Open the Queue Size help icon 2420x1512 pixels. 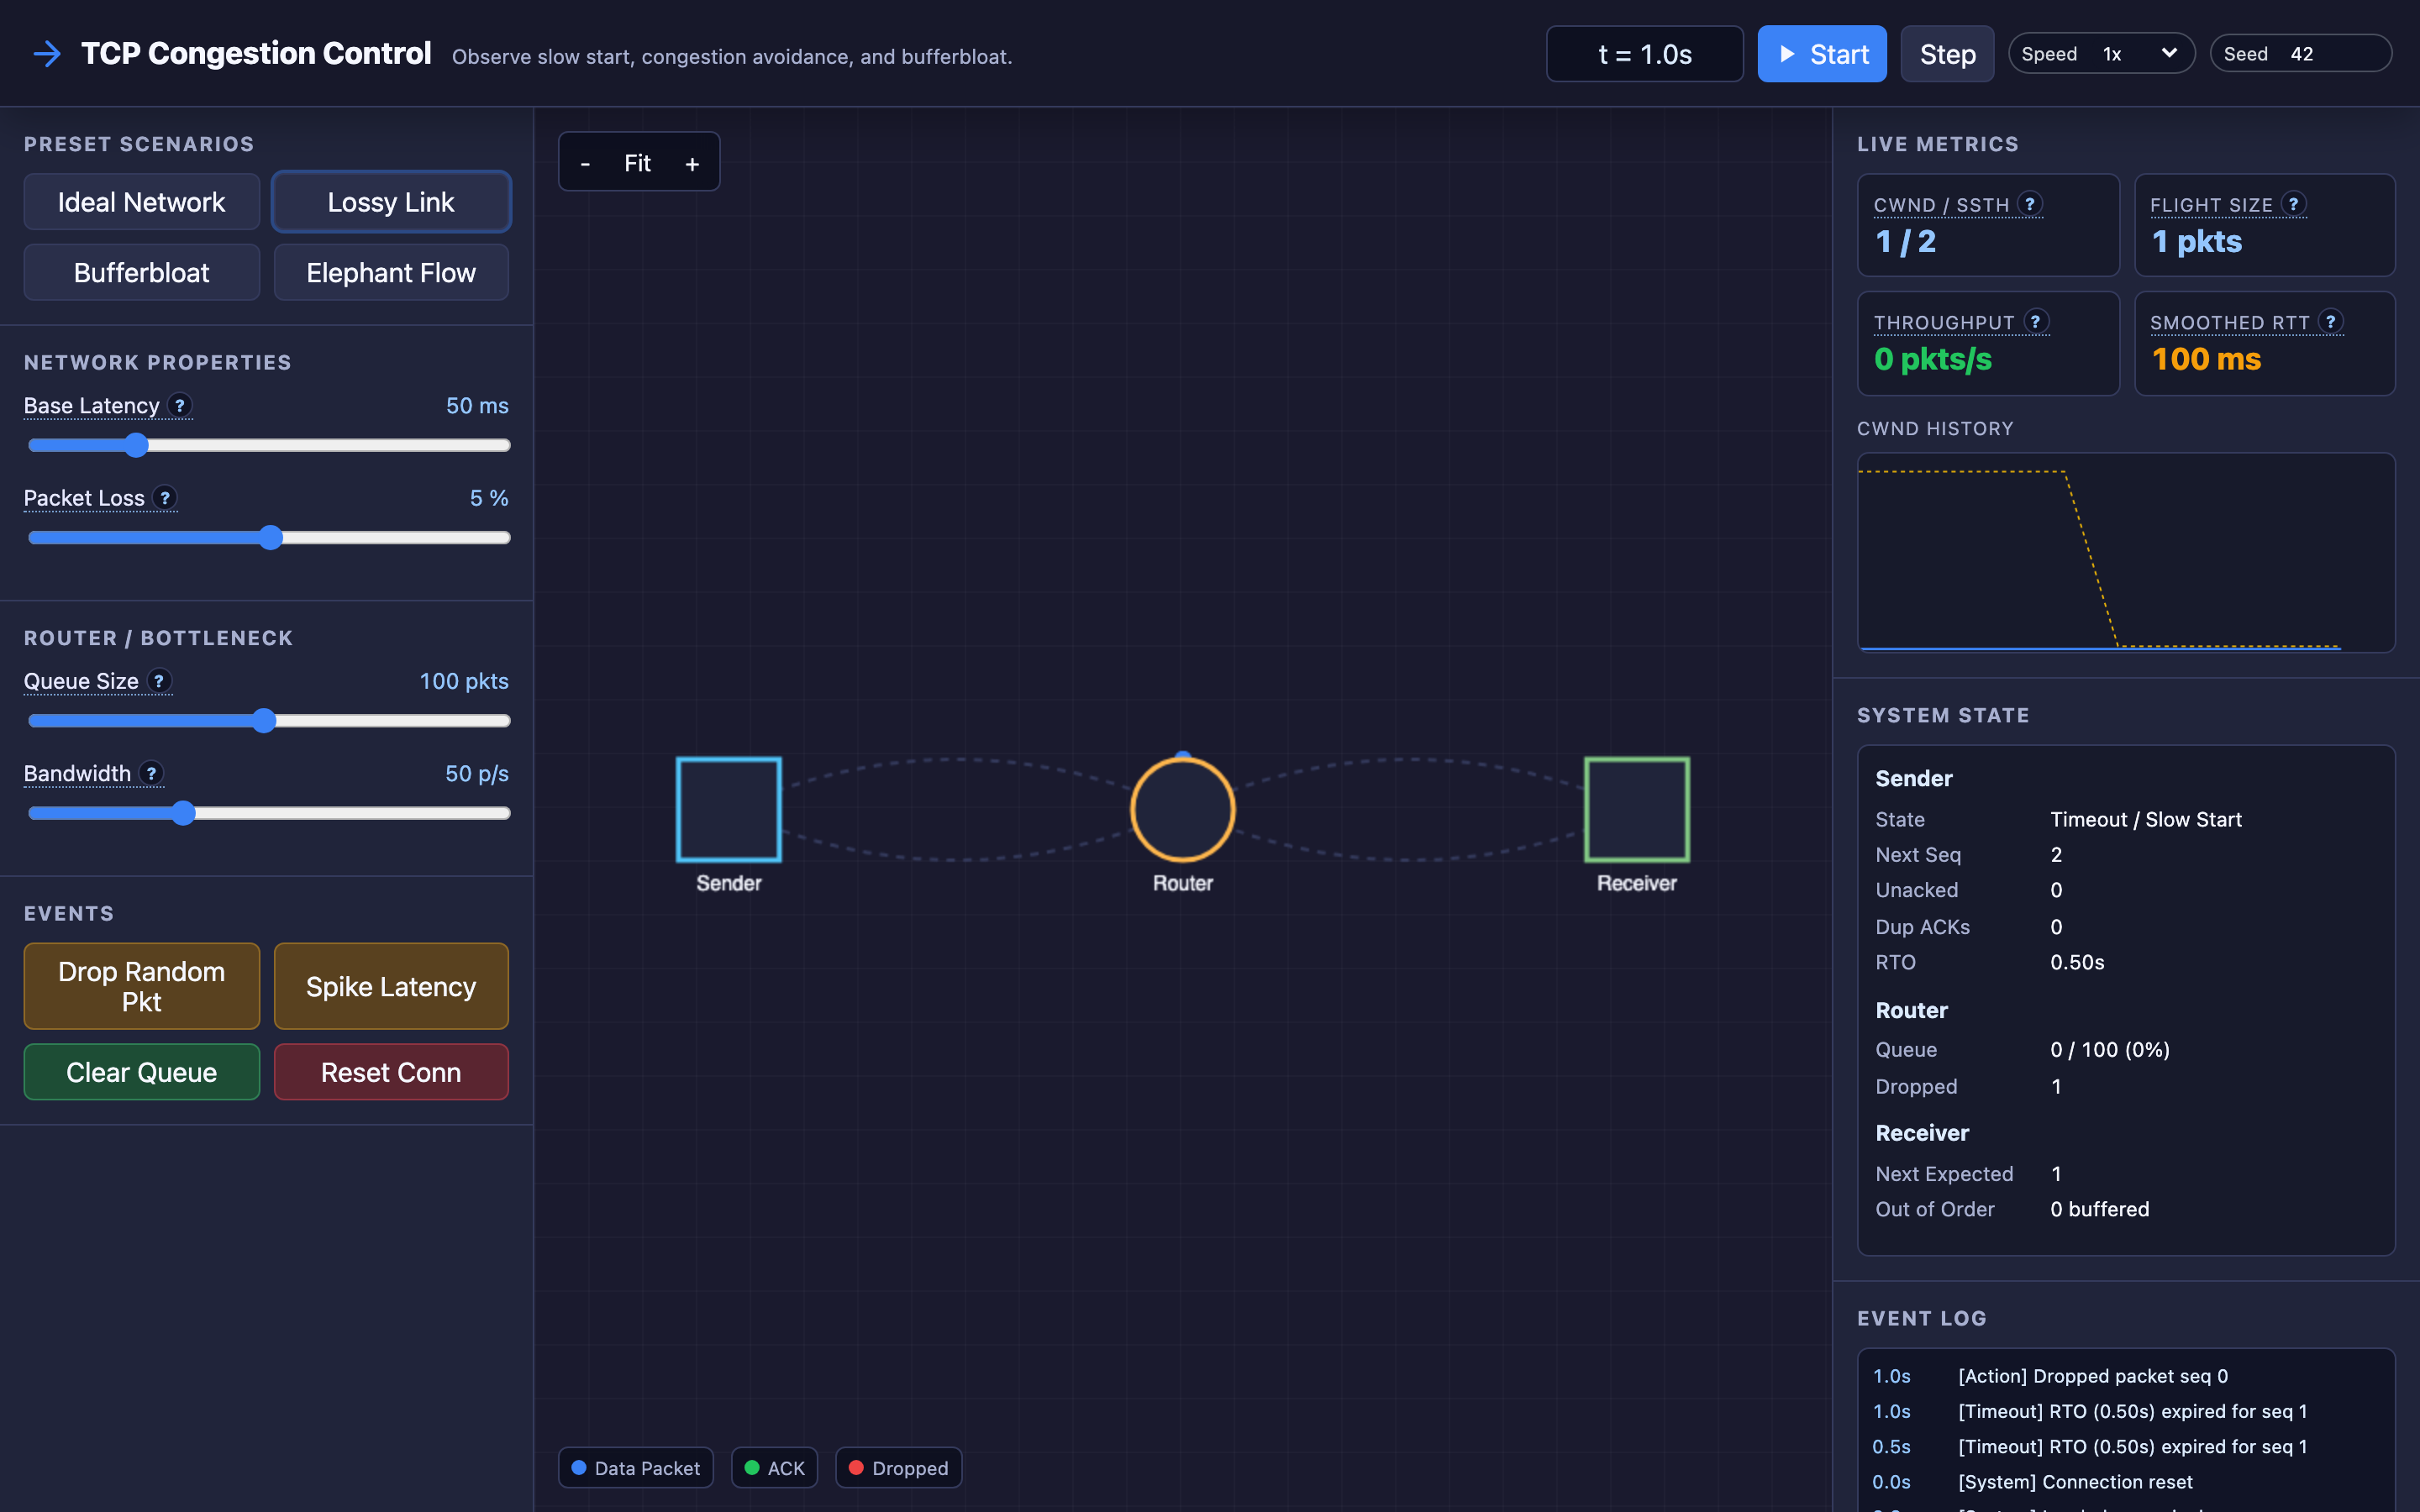pos(159,681)
